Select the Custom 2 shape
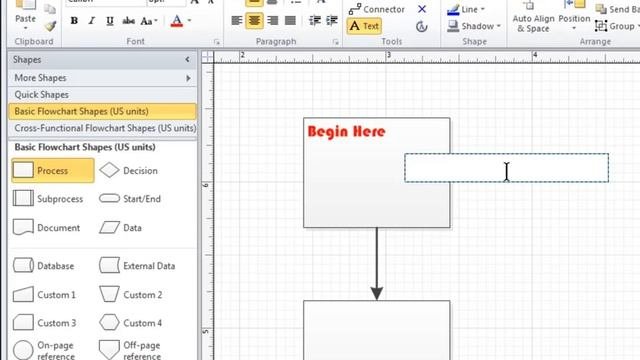The image size is (640, 360). click(131, 294)
